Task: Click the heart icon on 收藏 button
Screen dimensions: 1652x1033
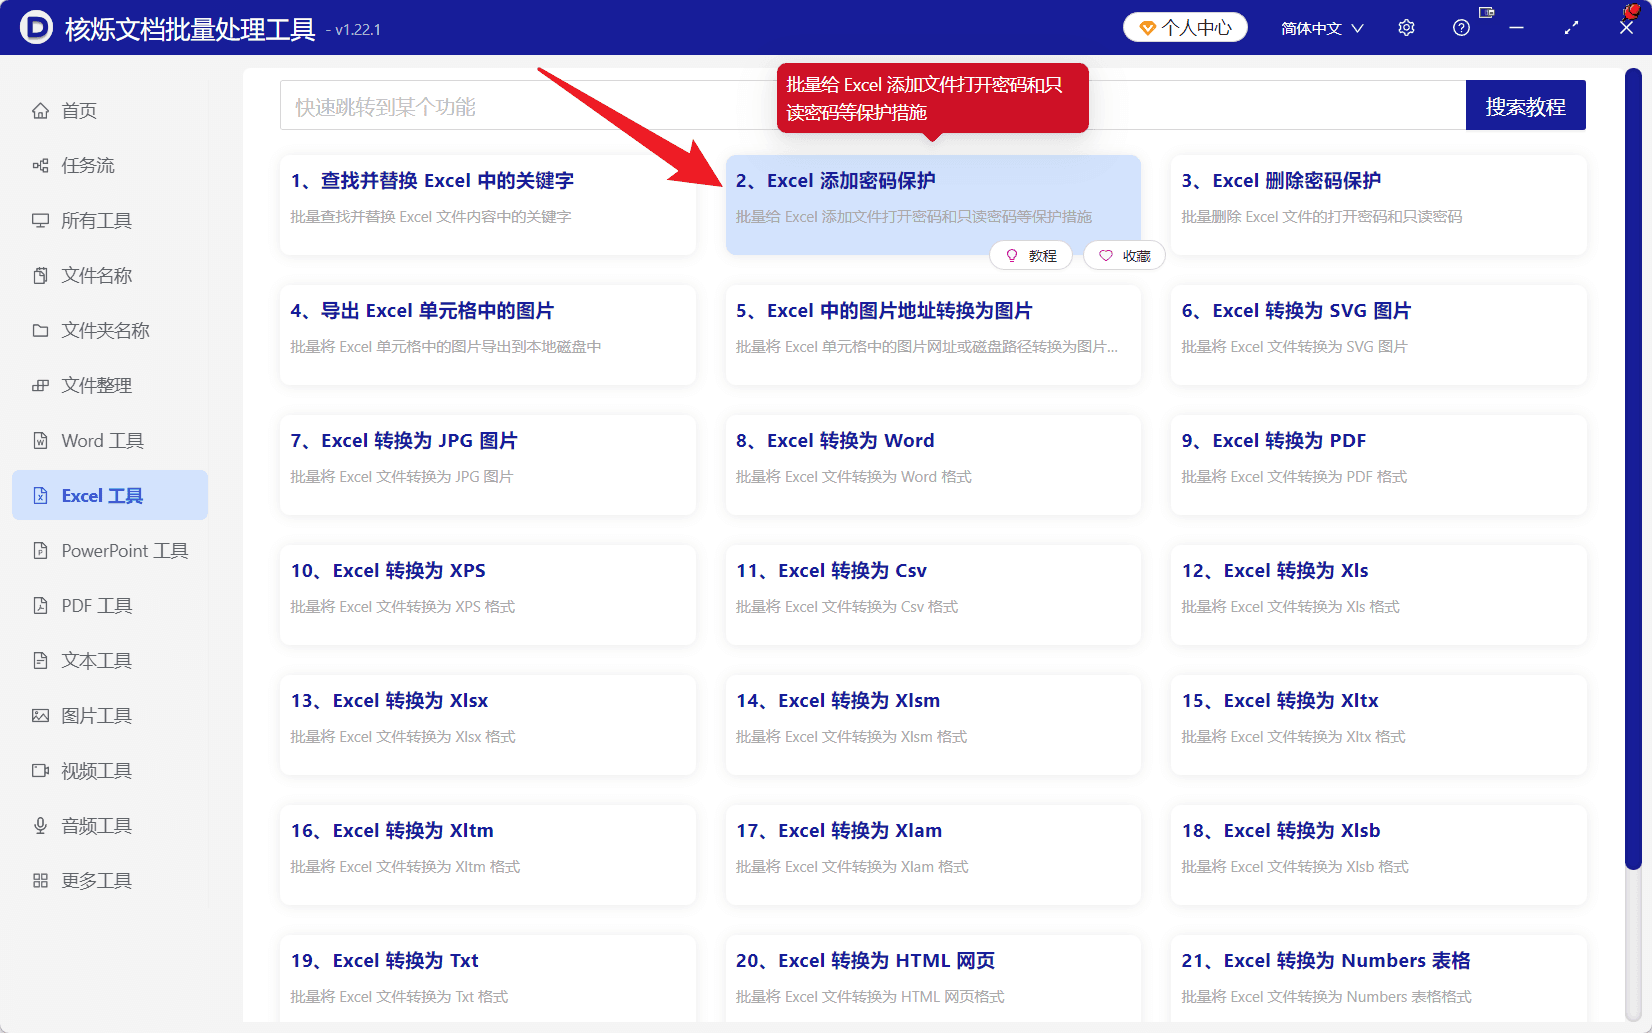Action: tap(1106, 256)
